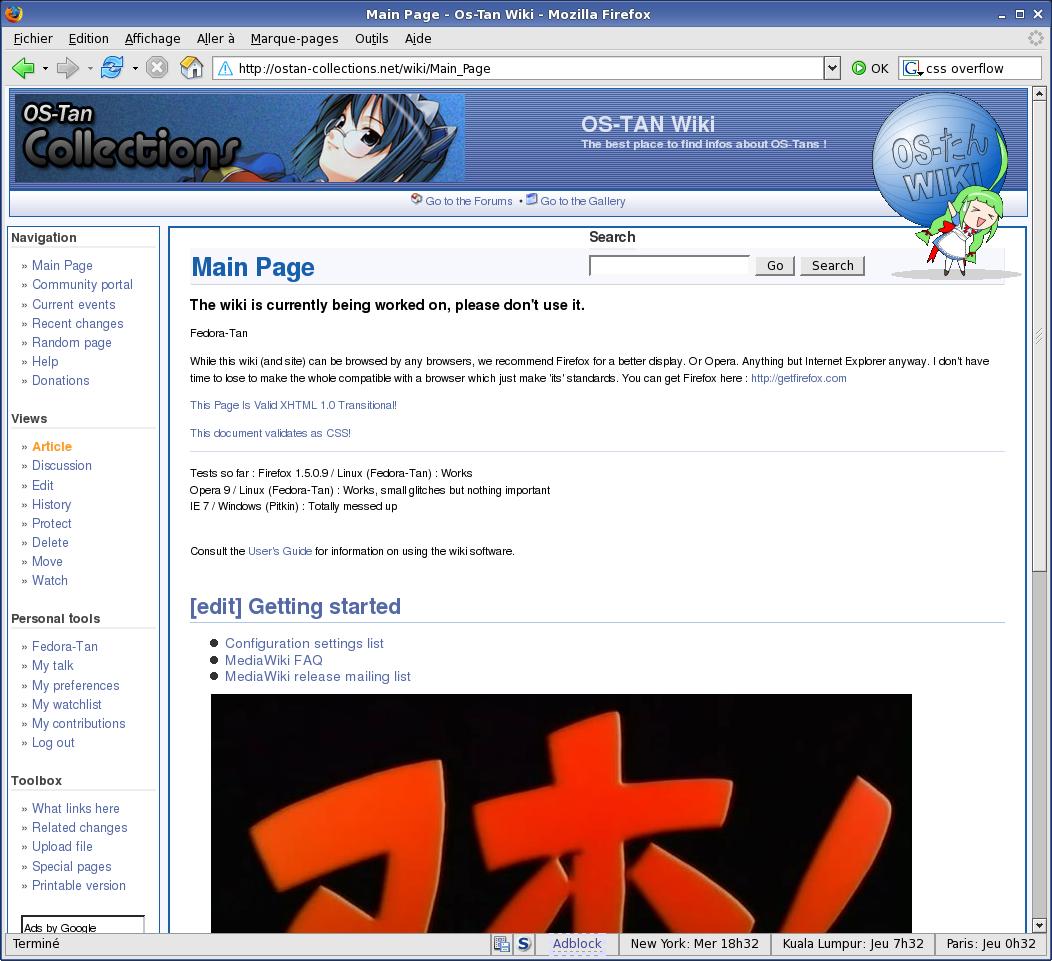Click the Log out link
The height and width of the screenshot is (961, 1052).
pos(53,742)
